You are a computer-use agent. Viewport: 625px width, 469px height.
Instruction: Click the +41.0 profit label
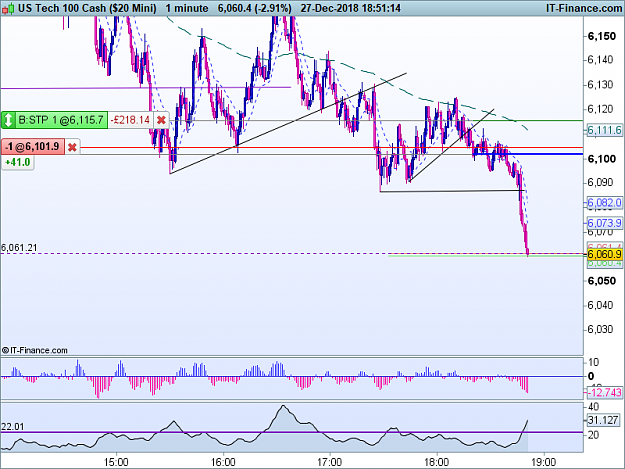18,162
